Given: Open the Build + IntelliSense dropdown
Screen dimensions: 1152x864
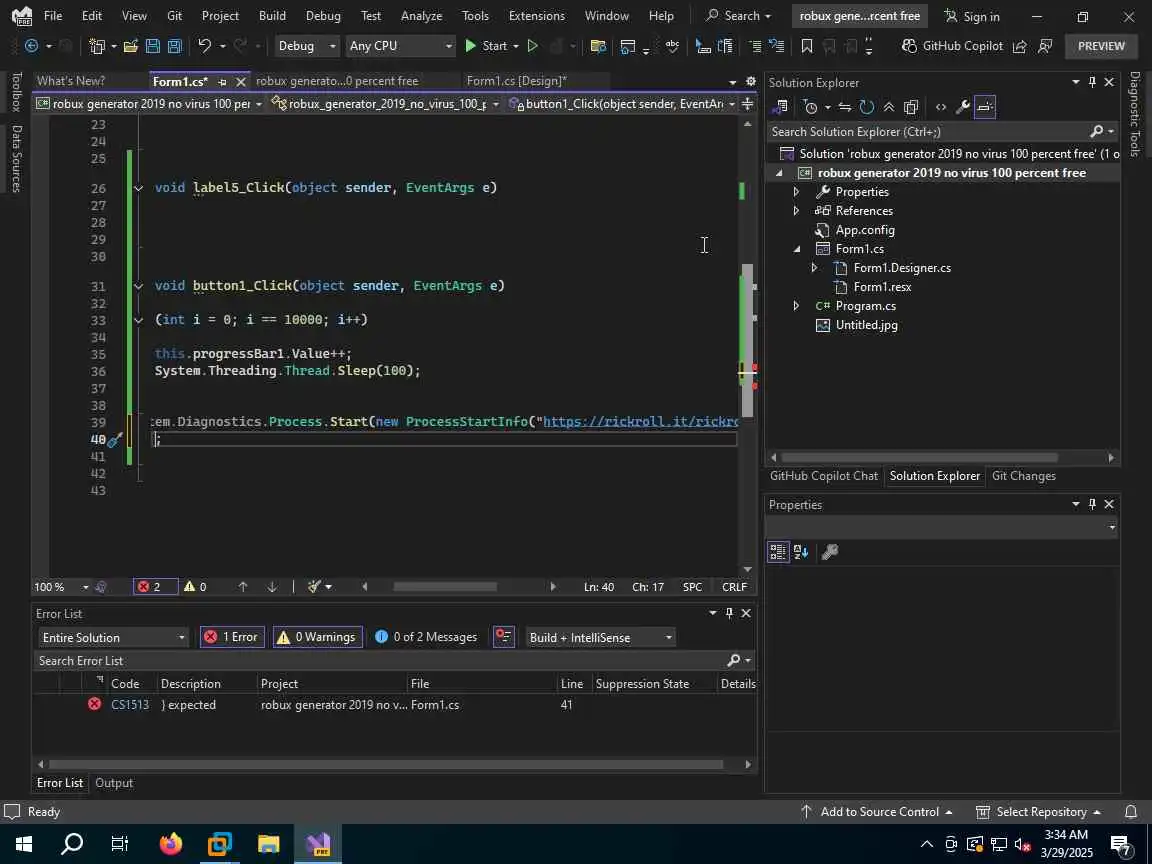Looking at the screenshot, I should tap(600, 637).
